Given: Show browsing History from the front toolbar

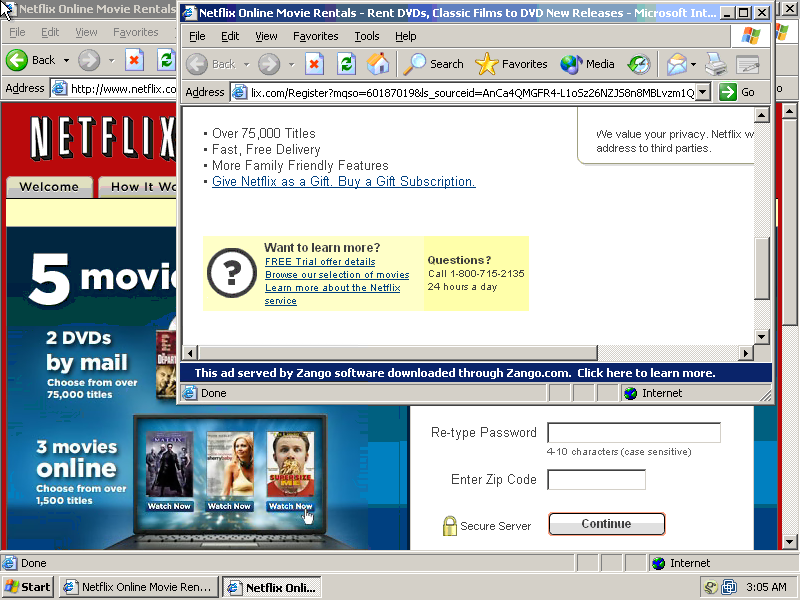Looking at the screenshot, I should pyautogui.click(x=639, y=64).
